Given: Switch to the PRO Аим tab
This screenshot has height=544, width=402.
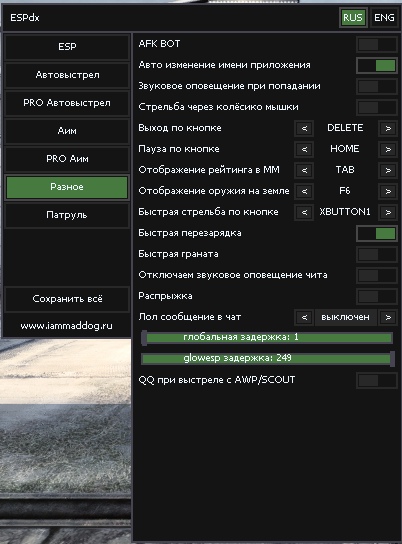Looking at the screenshot, I should pos(67,159).
